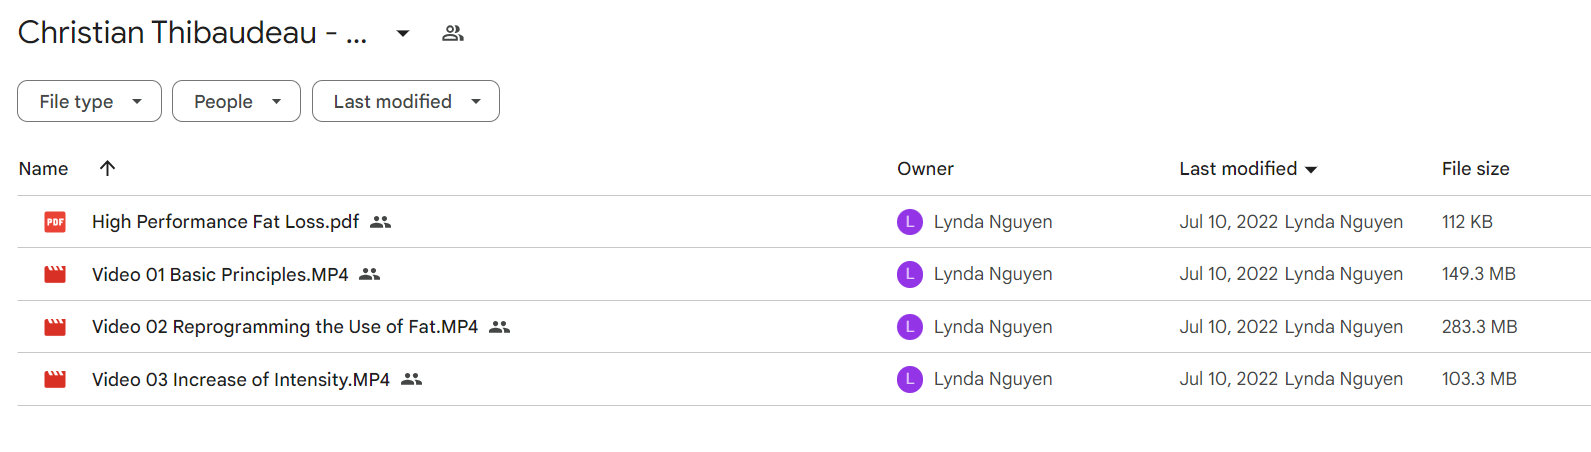Screen dimensions: 1591x452
Task: Open the People filter dropdown
Action: point(236,101)
